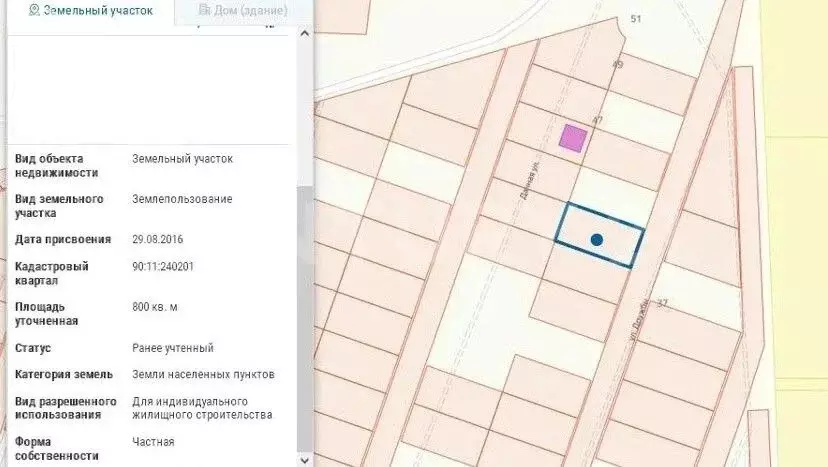Click the status value Ранее учтенный

(x=173, y=348)
